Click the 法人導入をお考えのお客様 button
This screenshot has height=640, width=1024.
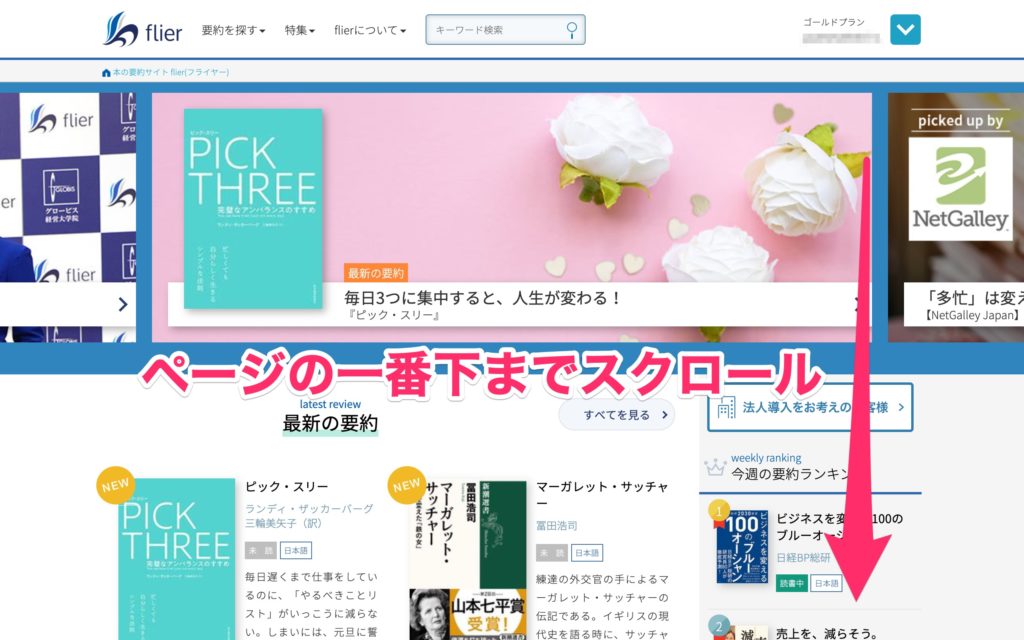tap(810, 408)
